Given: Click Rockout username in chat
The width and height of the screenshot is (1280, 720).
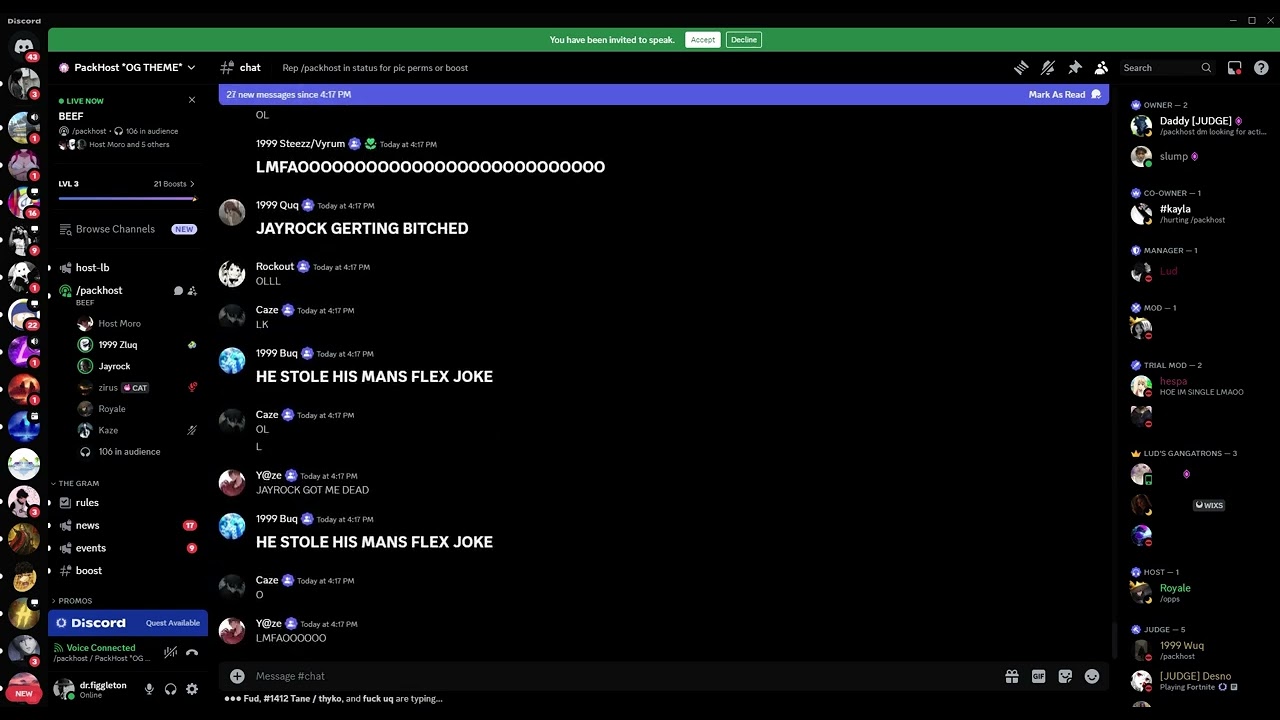Looking at the screenshot, I should (275, 267).
